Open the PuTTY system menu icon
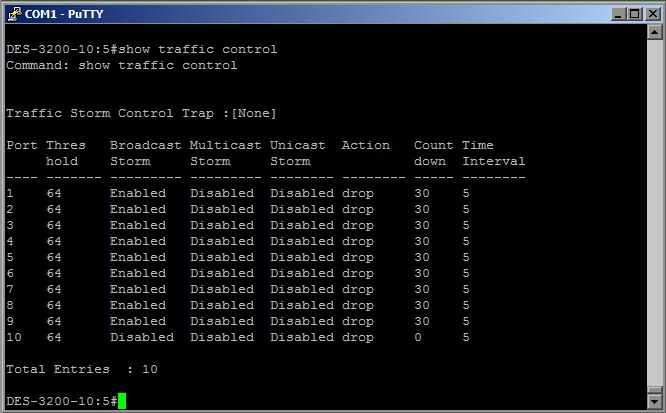The width and height of the screenshot is (666, 413). pyautogui.click(x=14, y=13)
